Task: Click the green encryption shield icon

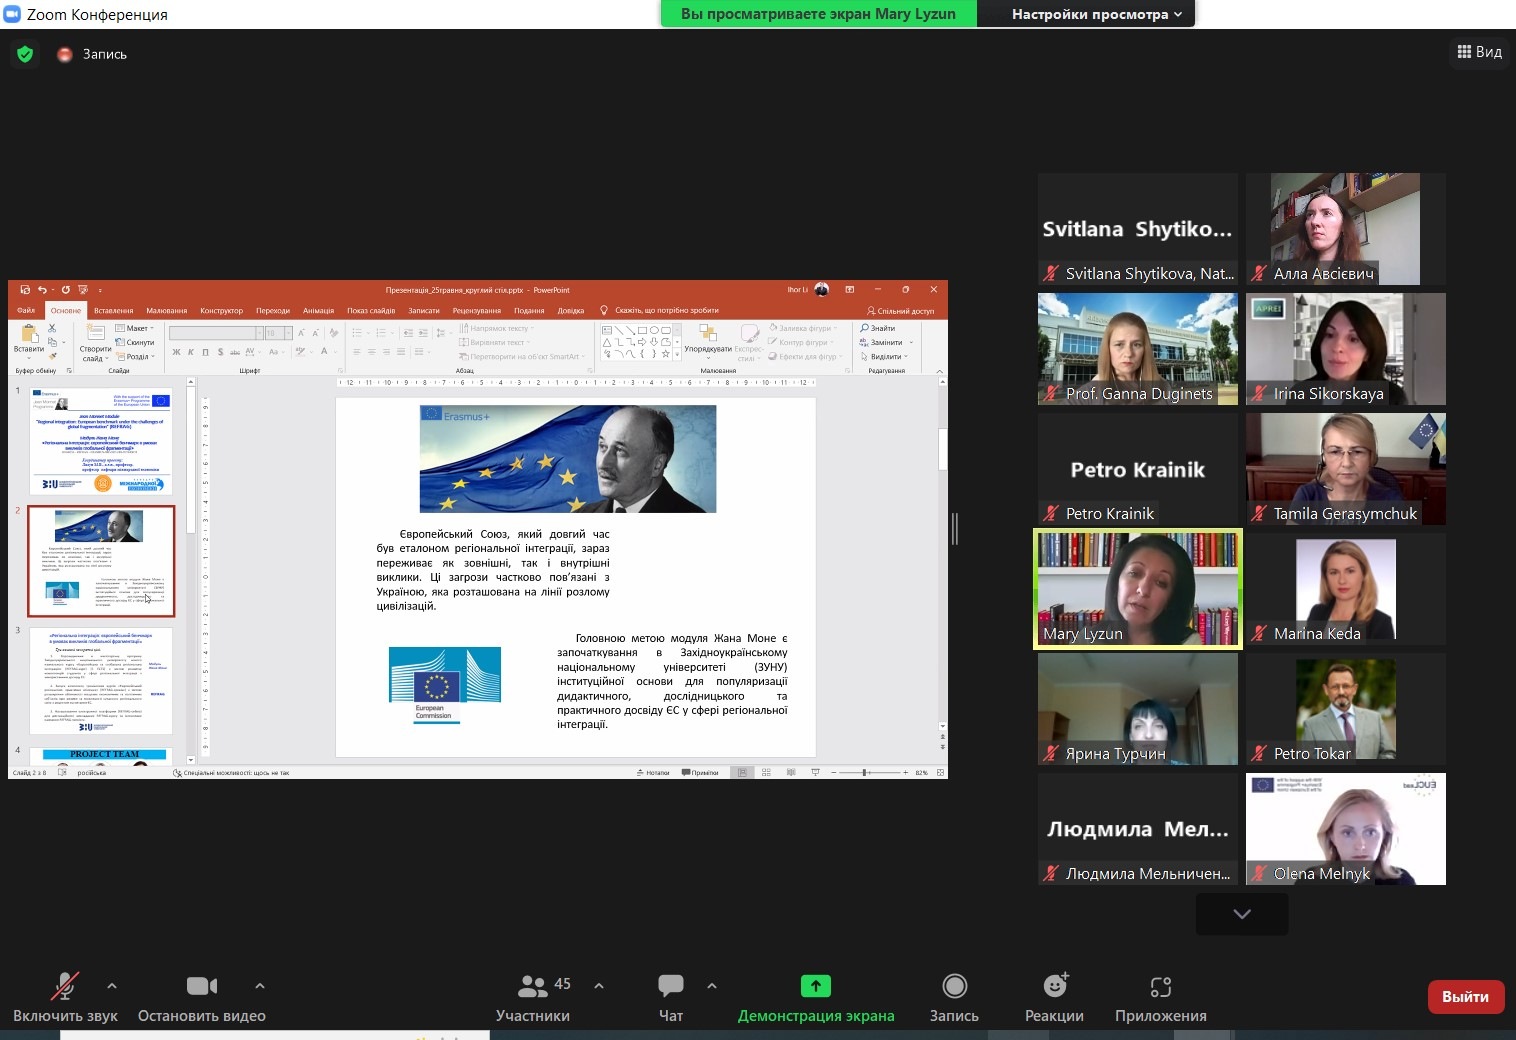Action: click(x=25, y=54)
